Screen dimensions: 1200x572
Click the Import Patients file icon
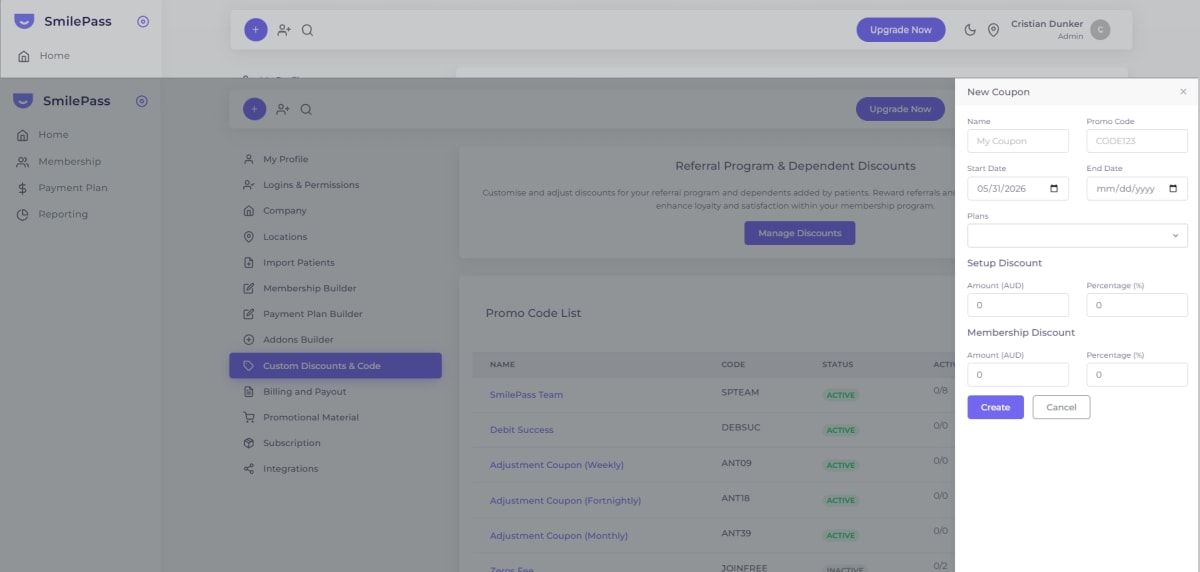coord(249,263)
